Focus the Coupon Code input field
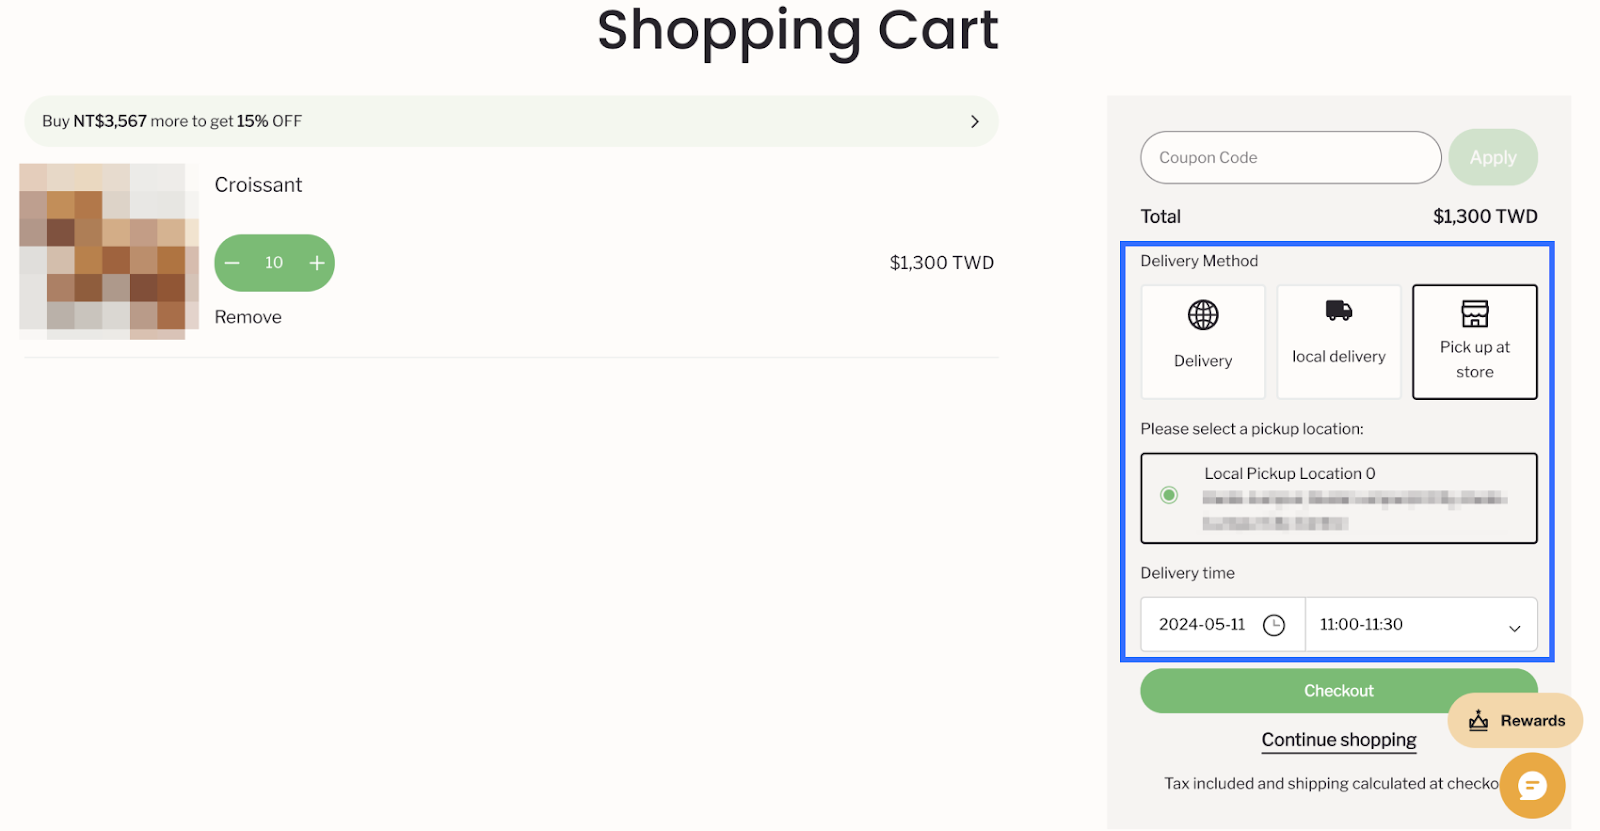1600x831 pixels. click(x=1289, y=158)
